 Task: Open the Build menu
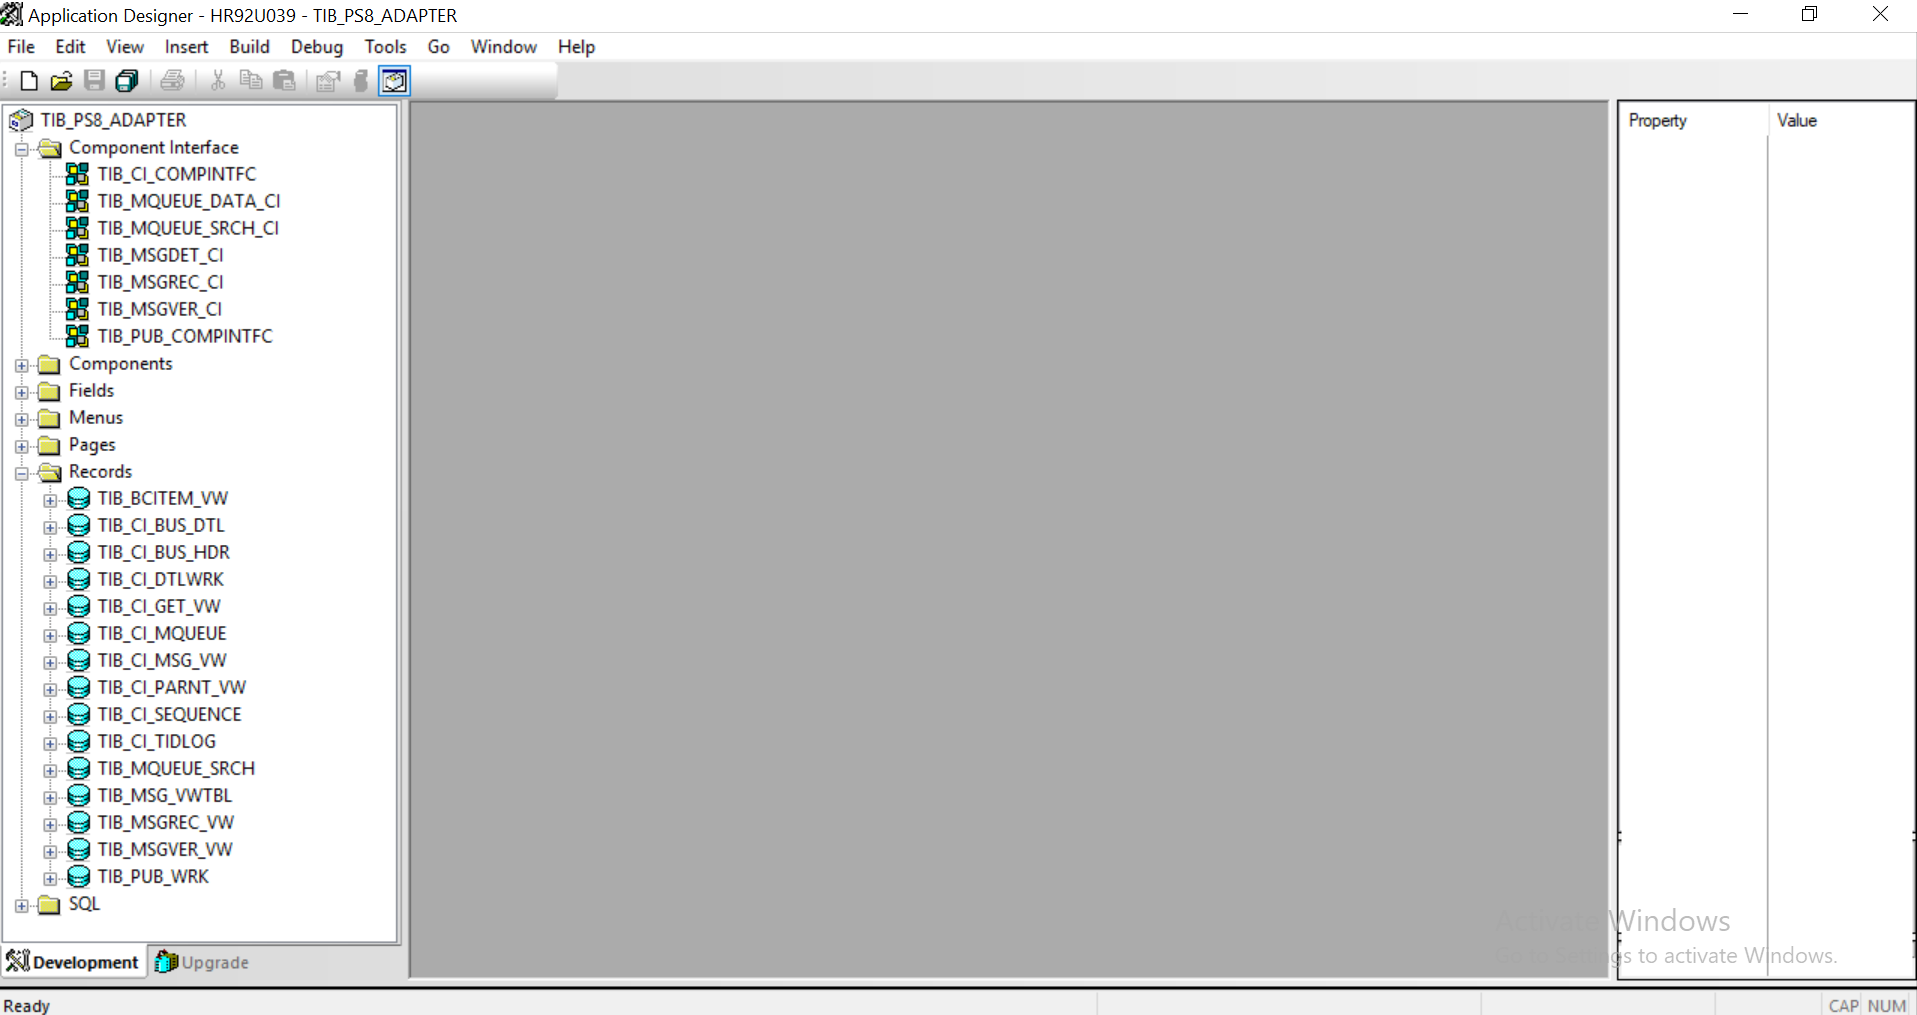249,47
